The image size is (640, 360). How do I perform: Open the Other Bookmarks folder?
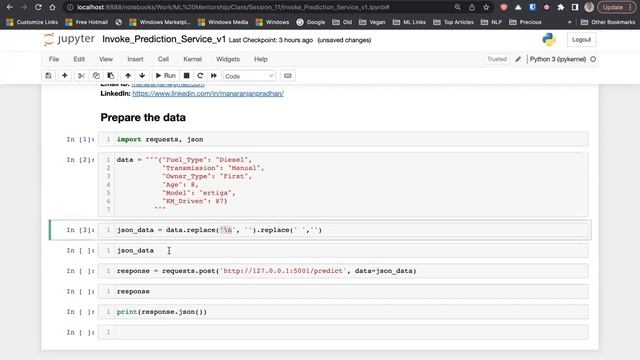pyautogui.click(x=608, y=22)
